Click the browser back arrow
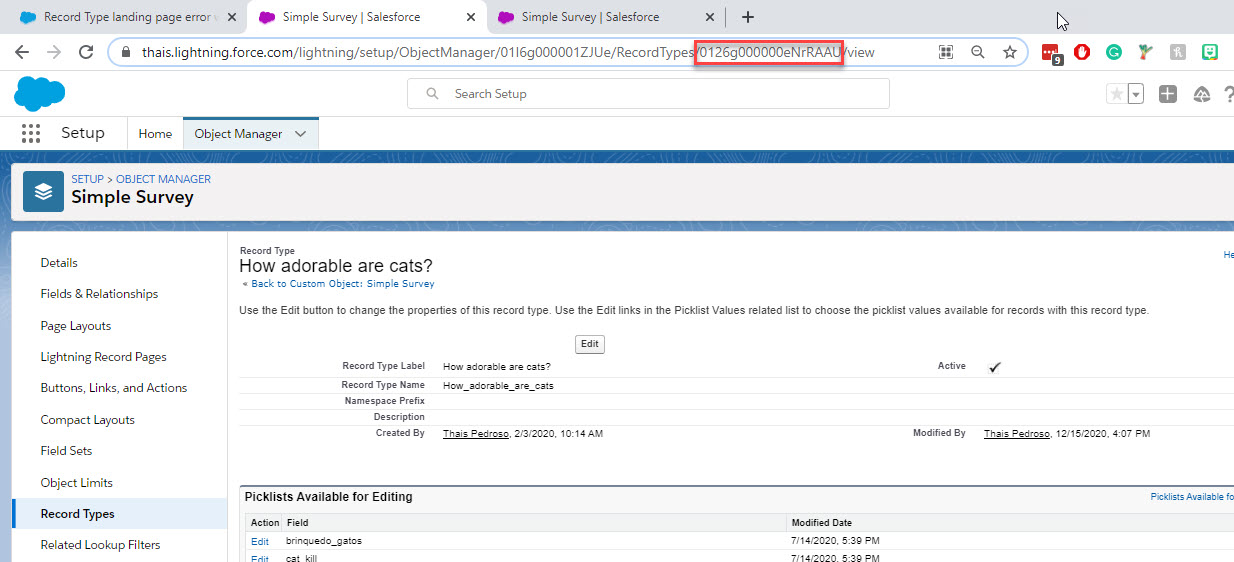 pos(22,52)
